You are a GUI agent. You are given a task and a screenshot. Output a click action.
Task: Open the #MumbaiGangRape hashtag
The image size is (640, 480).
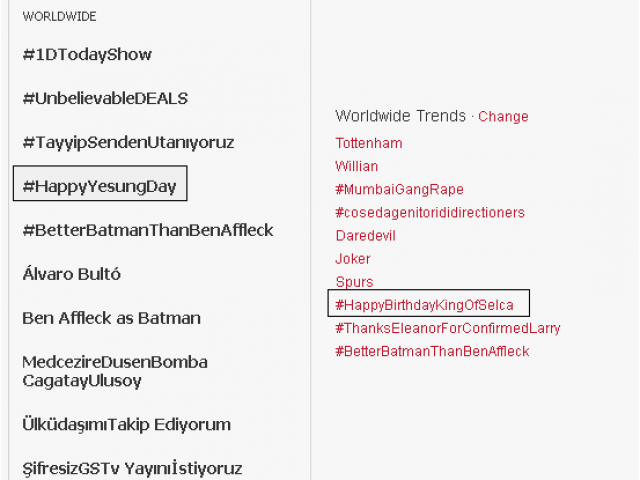click(400, 189)
